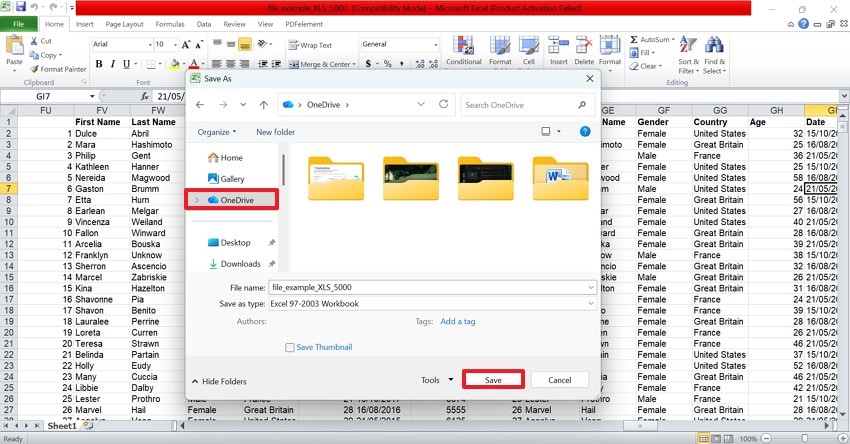Viewport: 850px width, 444px height.
Task: Click the fill color bucket icon
Action: tap(175, 64)
